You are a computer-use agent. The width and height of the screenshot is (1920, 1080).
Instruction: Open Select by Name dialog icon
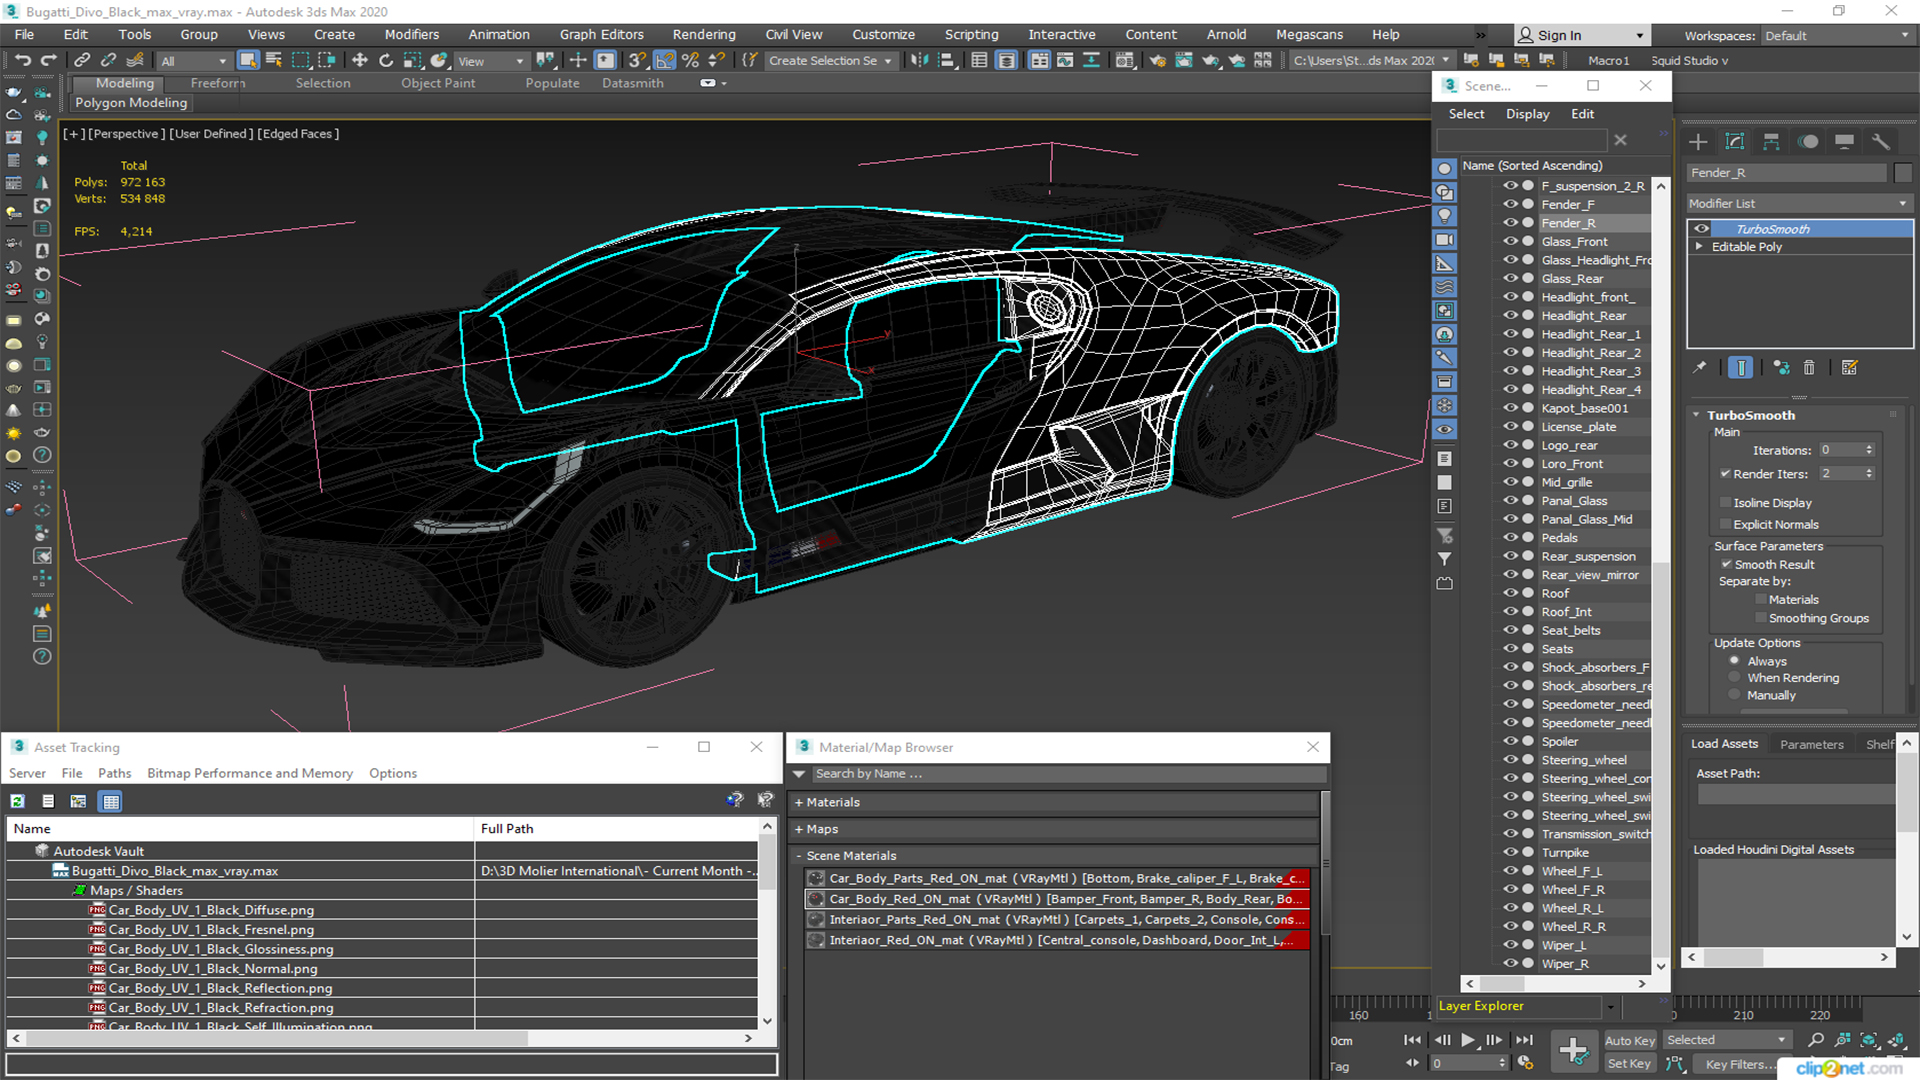click(x=274, y=61)
